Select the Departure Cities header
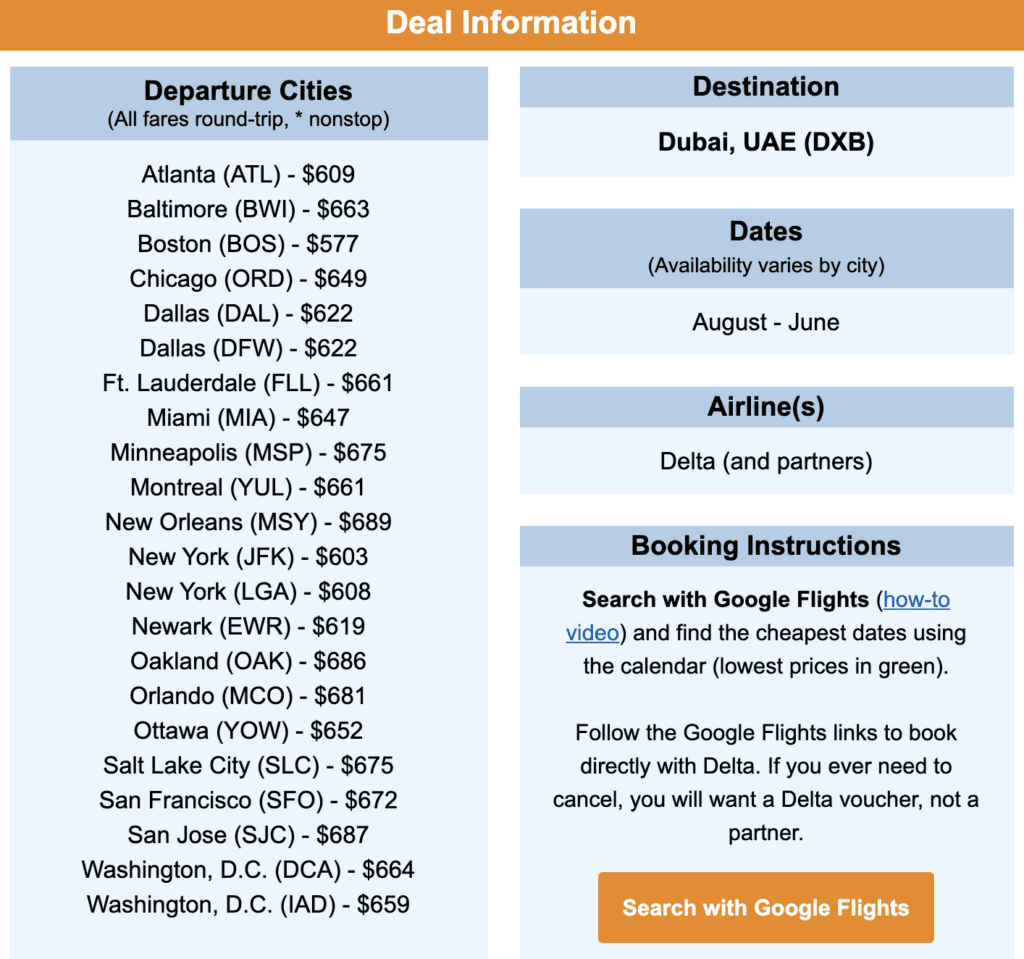This screenshot has height=959, width=1024. click(248, 90)
